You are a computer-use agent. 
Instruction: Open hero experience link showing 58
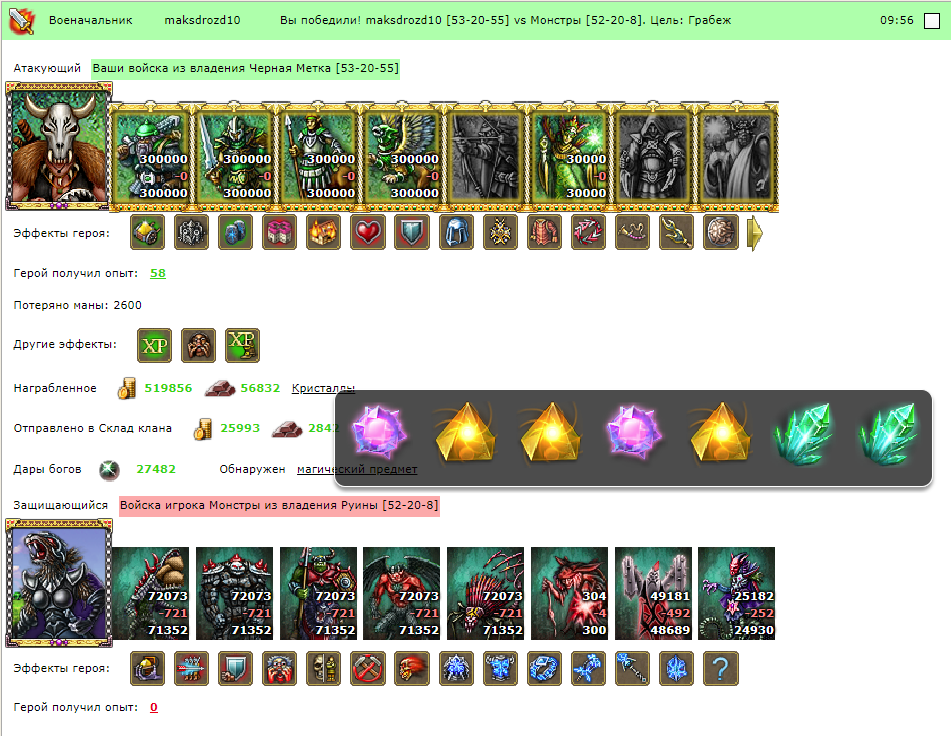(x=158, y=273)
